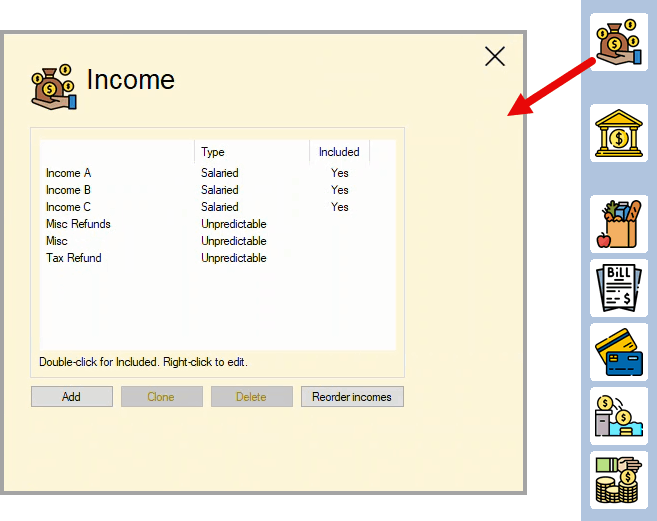The width and height of the screenshot is (657, 521).
Task: Select the Tax Refund row
Action: [217, 258]
